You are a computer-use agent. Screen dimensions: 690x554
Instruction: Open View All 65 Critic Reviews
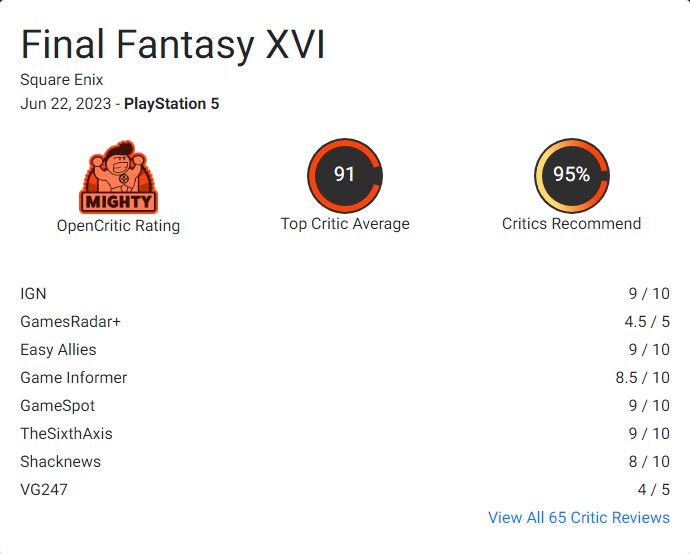tap(578, 517)
